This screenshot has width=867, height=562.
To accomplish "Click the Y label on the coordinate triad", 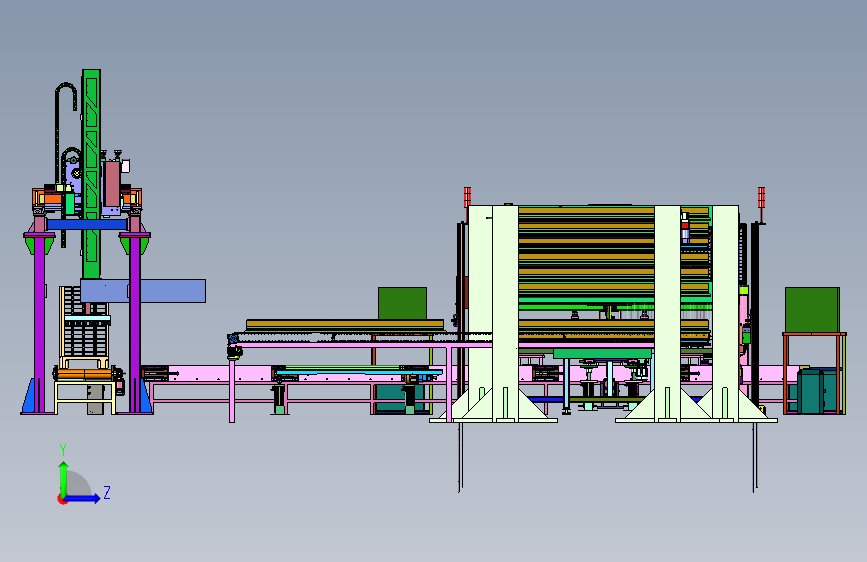I will (63, 450).
